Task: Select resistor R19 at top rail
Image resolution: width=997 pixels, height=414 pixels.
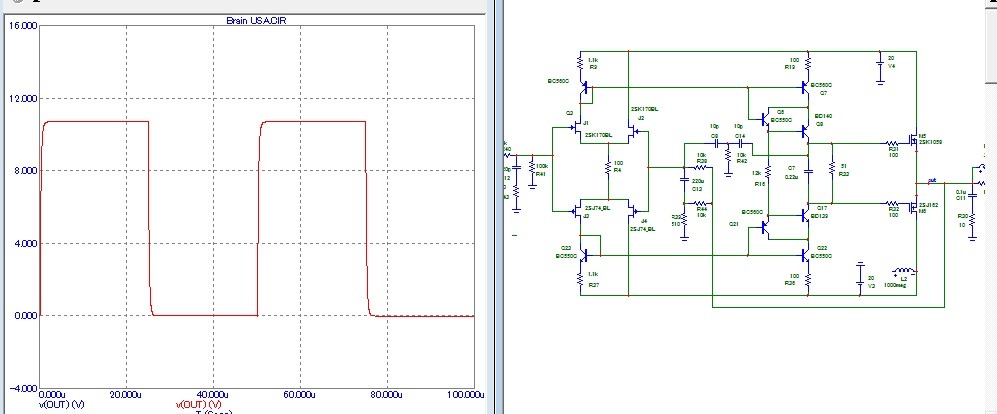Action: coord(808,62)
